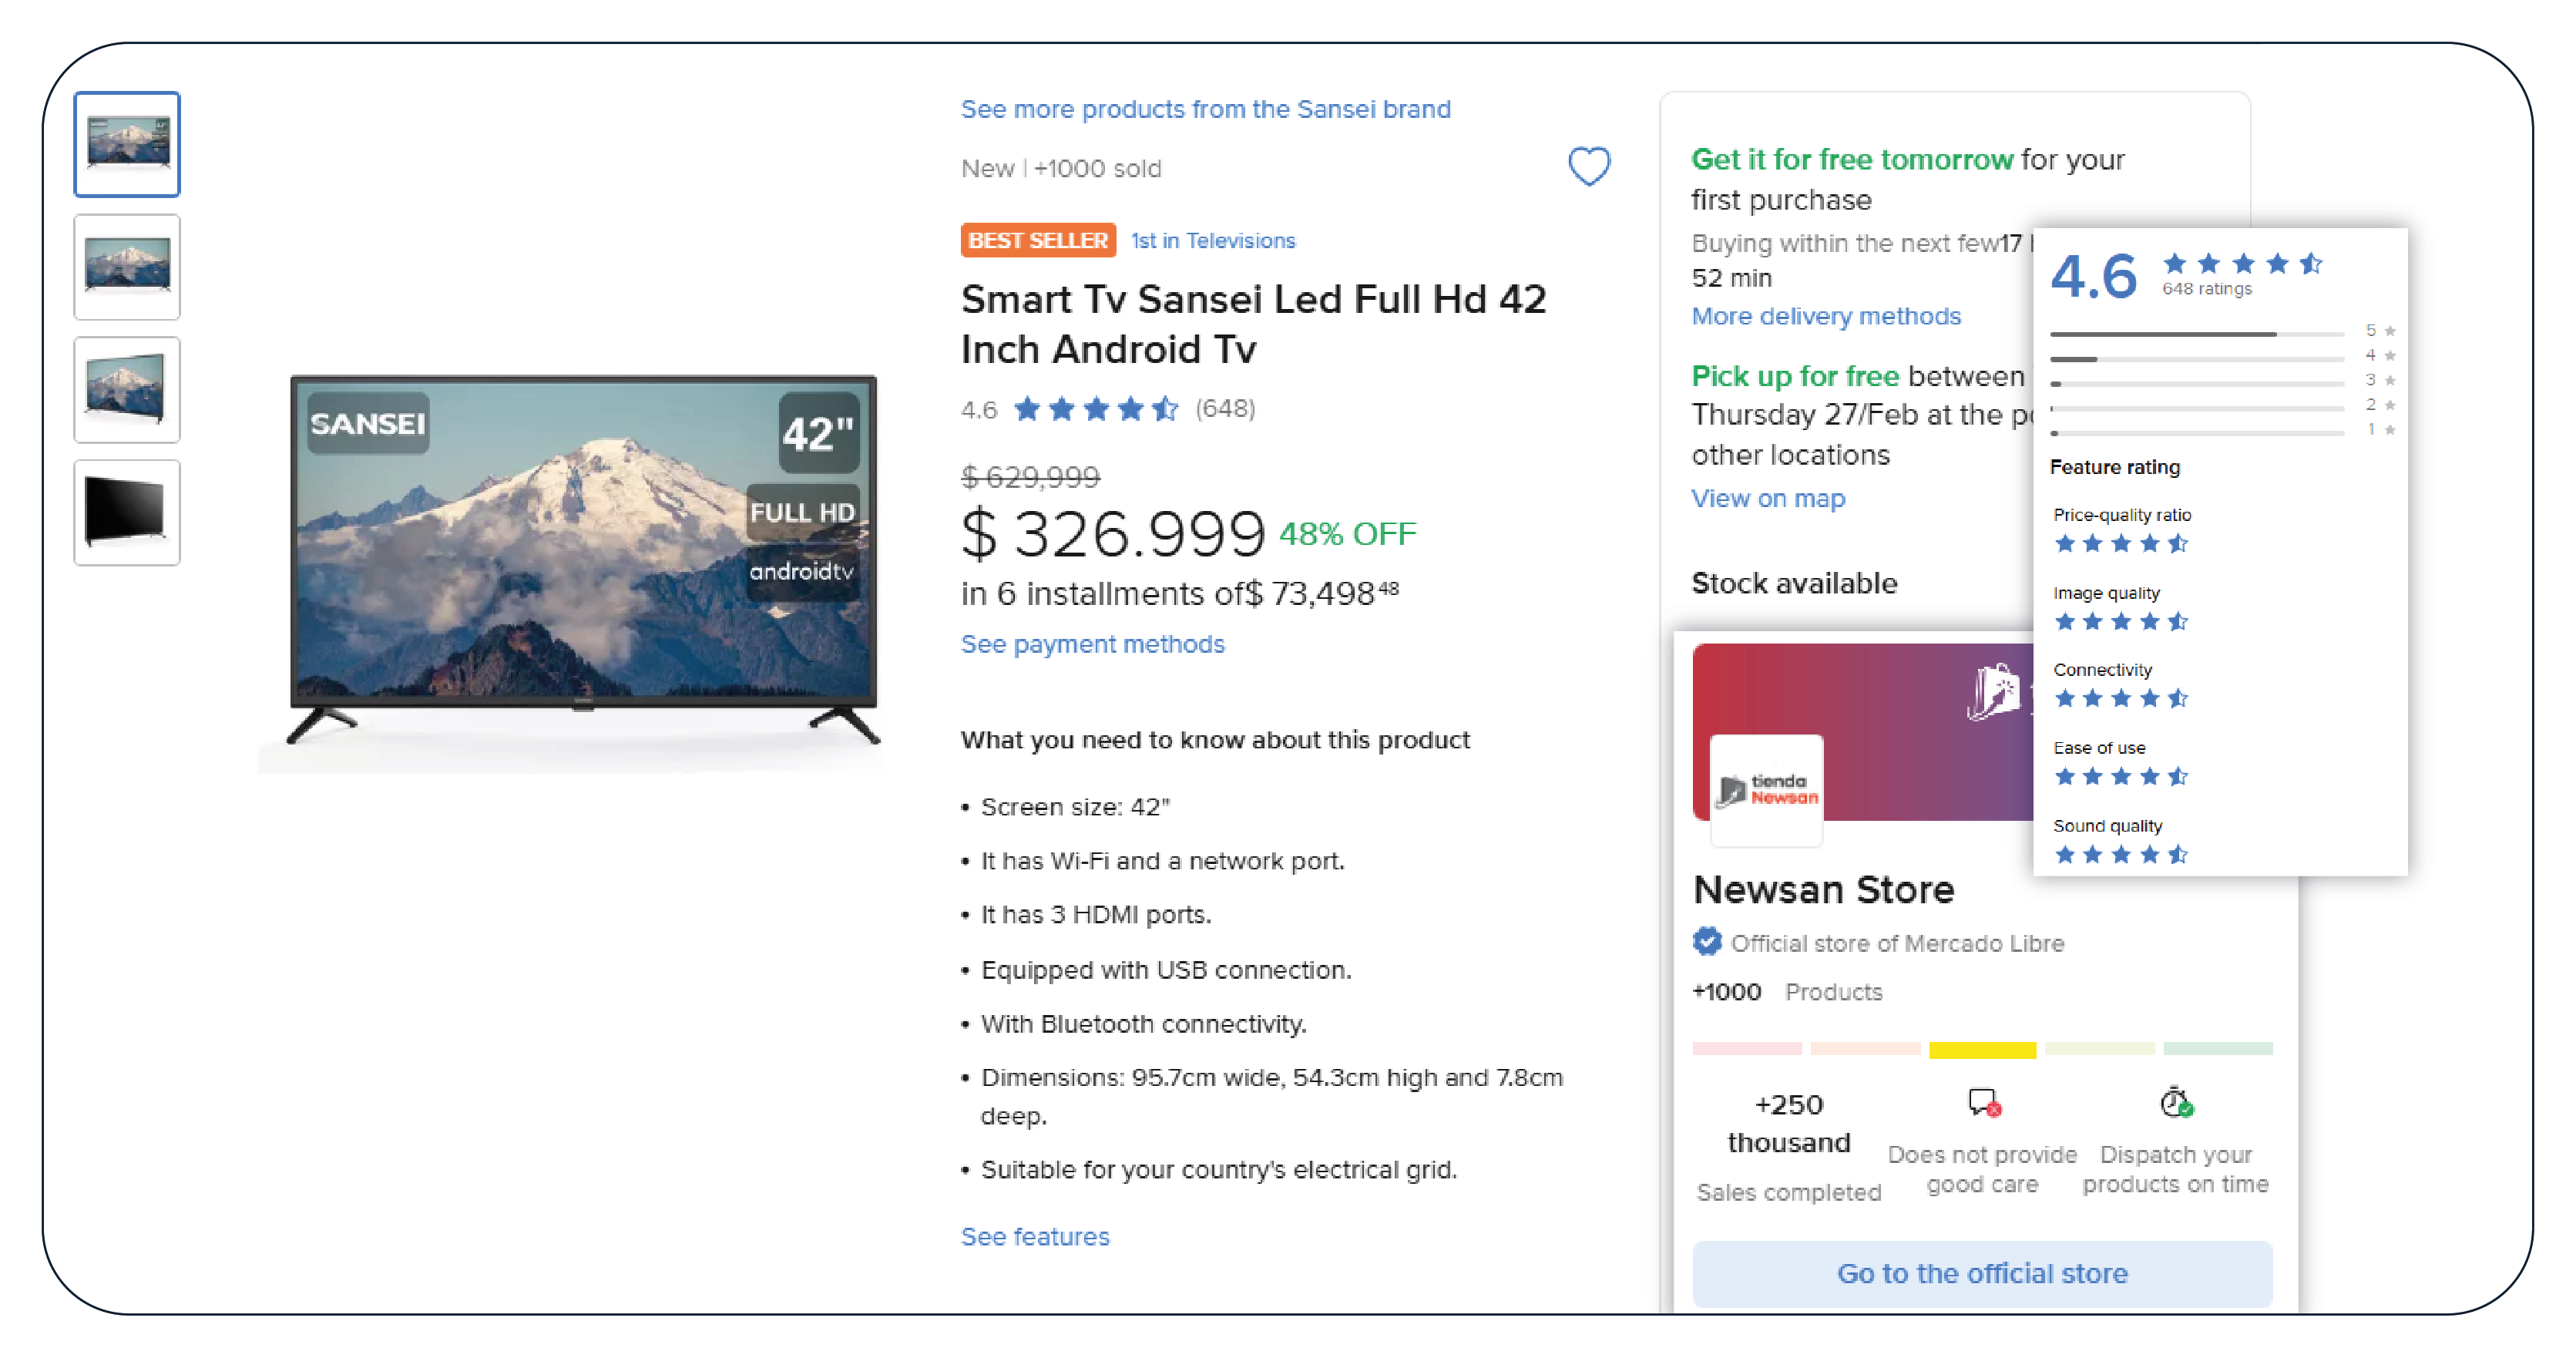This screenshot has width=2576, height=1358.
Task: Open the 1st in Televisions ranking link
Action: pyautogui.click(x=1213, y=241)
